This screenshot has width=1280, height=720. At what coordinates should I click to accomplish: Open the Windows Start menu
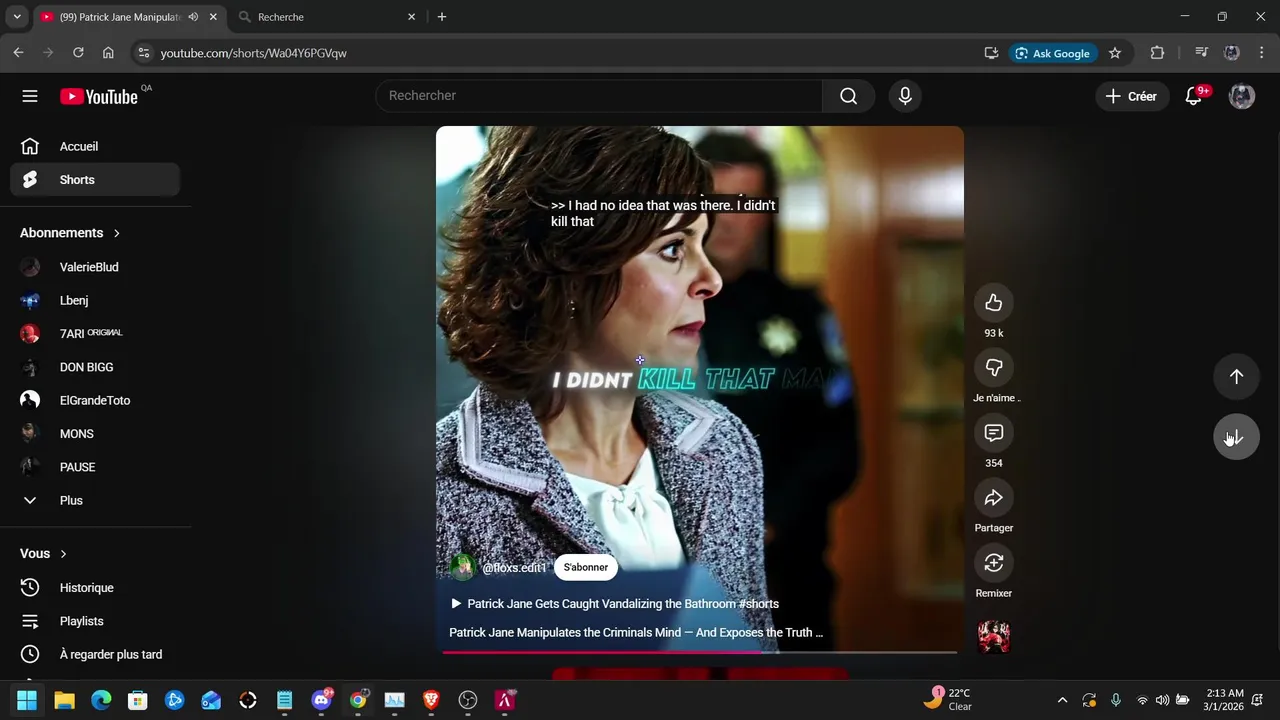click(x=27, y=700)
